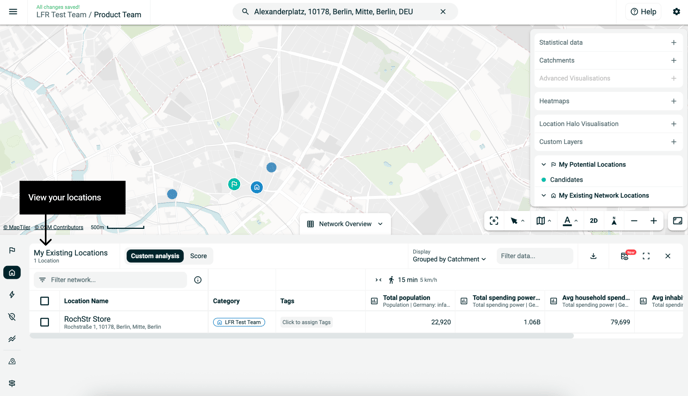
Task: Open the settings gear
Action: 676,12
